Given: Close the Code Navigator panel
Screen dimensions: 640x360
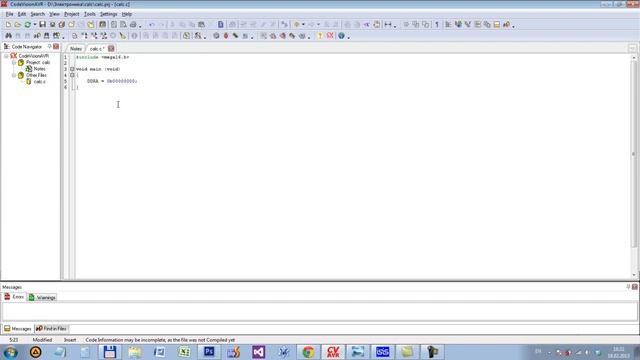Looking at the screenshot, I should point(56,47).
